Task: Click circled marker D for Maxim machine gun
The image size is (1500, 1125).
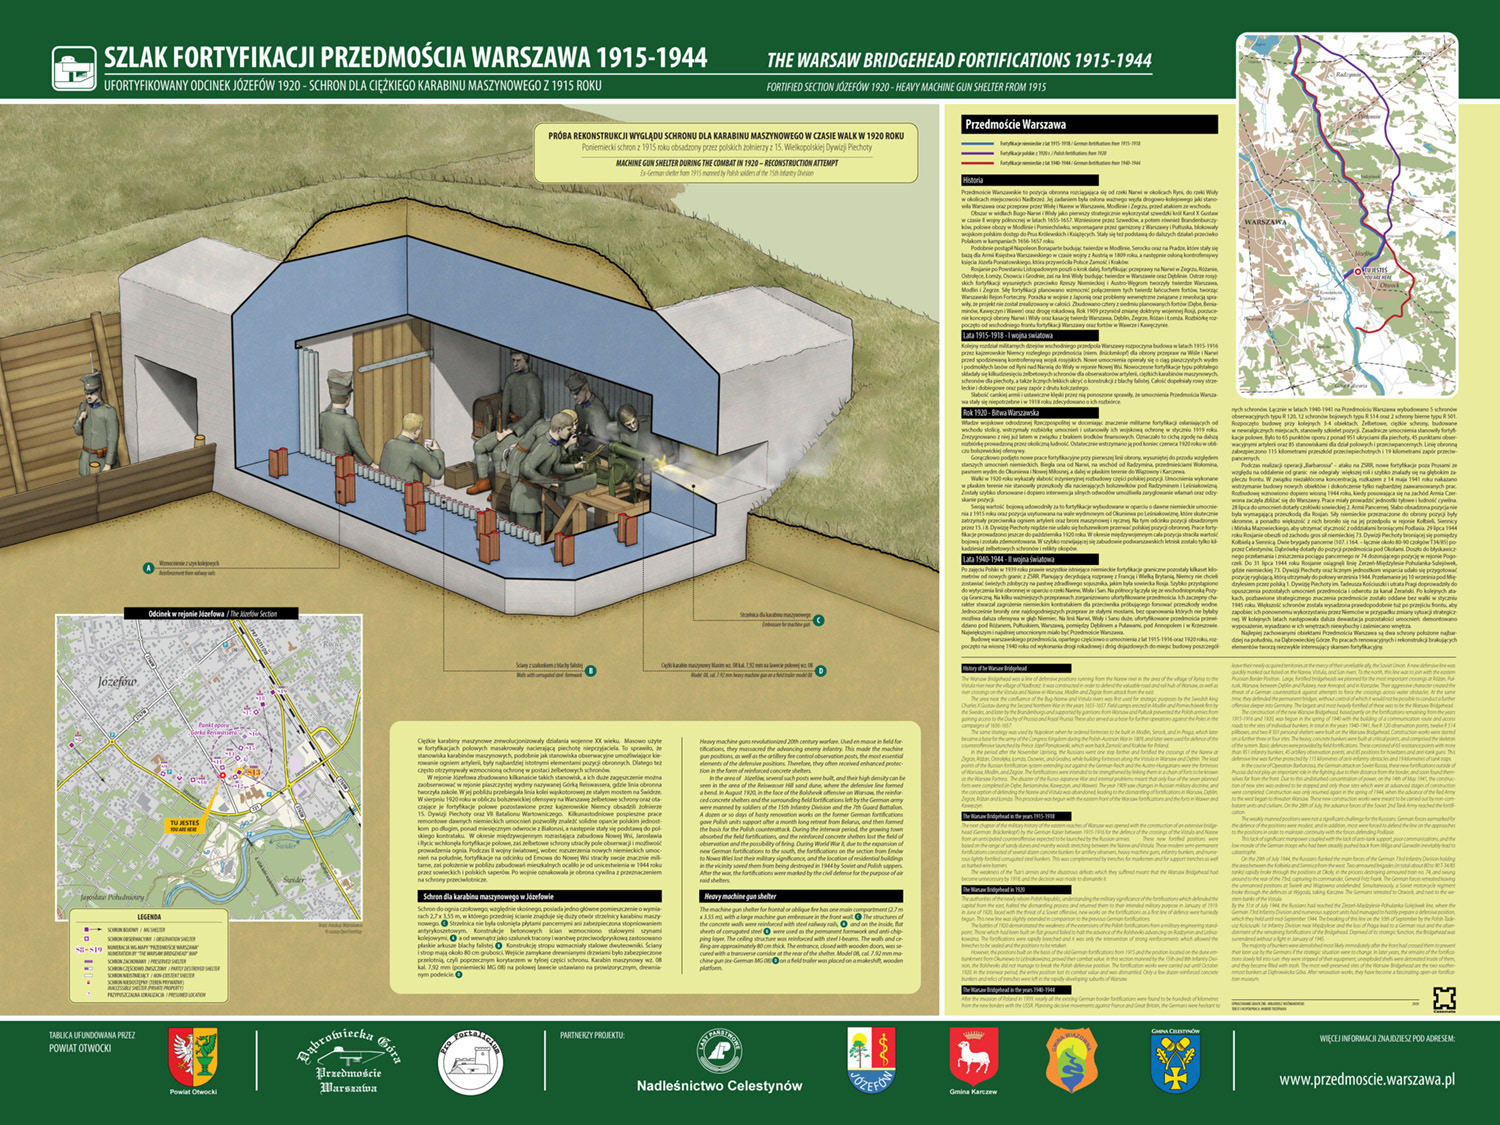Action: (x=821, y=671)
